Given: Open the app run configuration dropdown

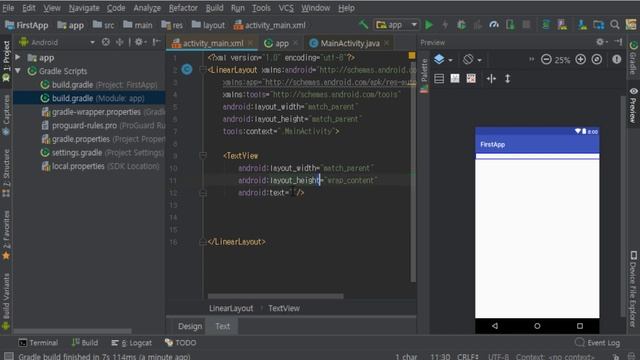Looking at the screenshot, I should (x=396, y=25).
